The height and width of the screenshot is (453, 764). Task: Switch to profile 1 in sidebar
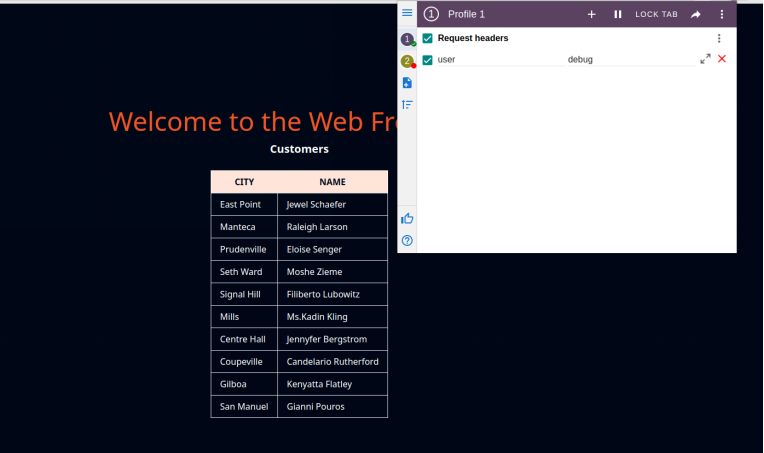[407, 40]
